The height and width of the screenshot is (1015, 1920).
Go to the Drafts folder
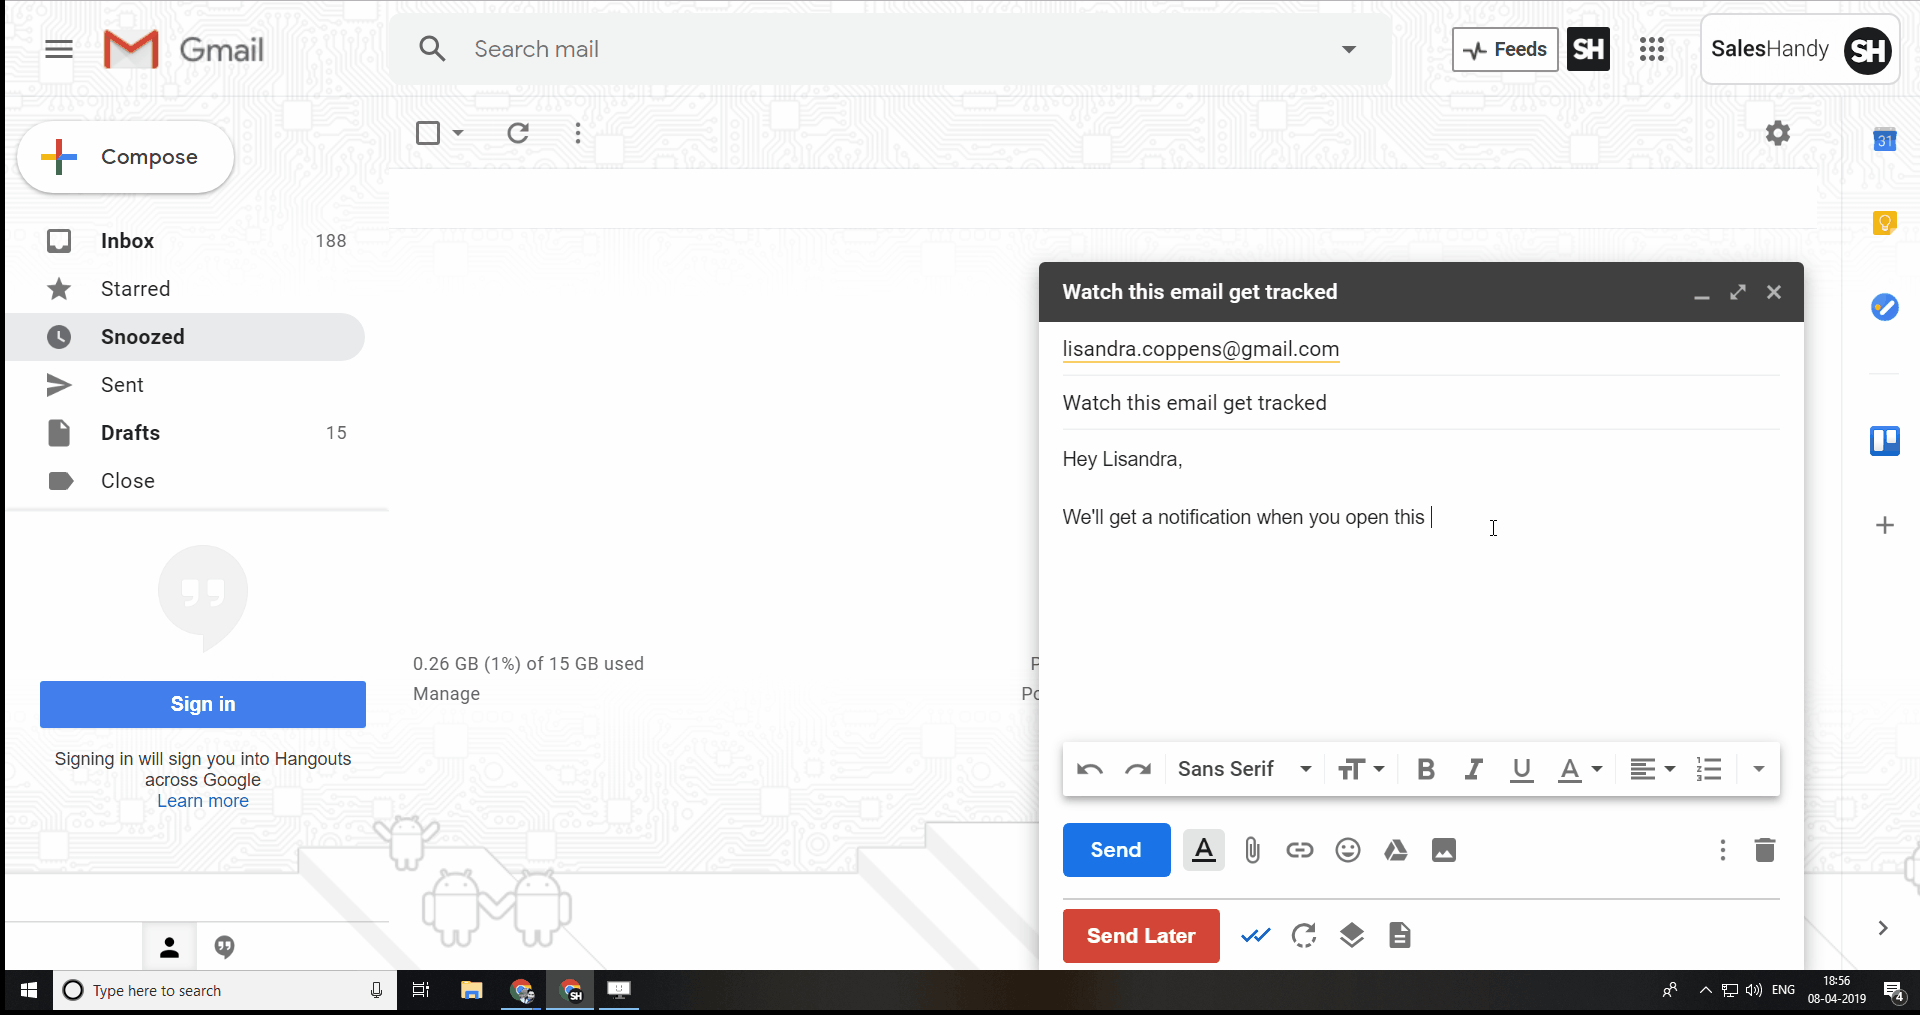click(130, 433)
